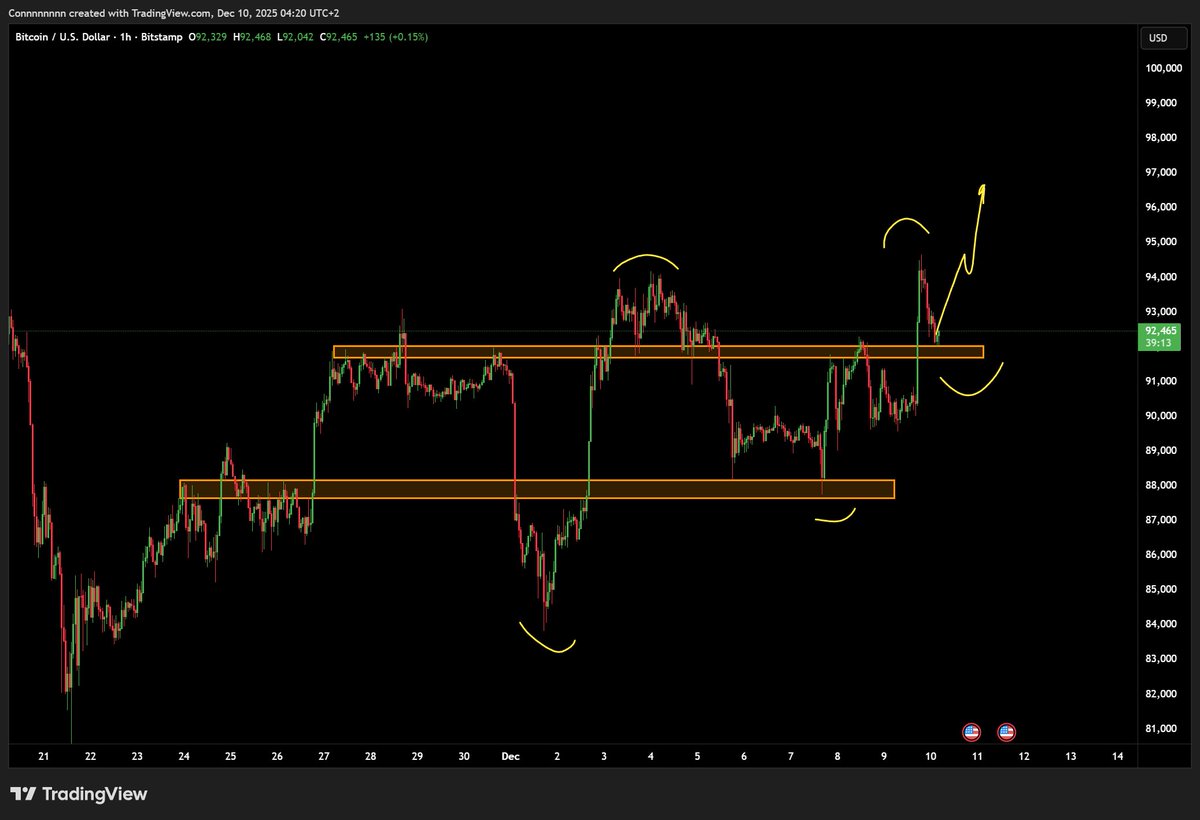Click the 96,000 price axis label

pos(1163,207)
